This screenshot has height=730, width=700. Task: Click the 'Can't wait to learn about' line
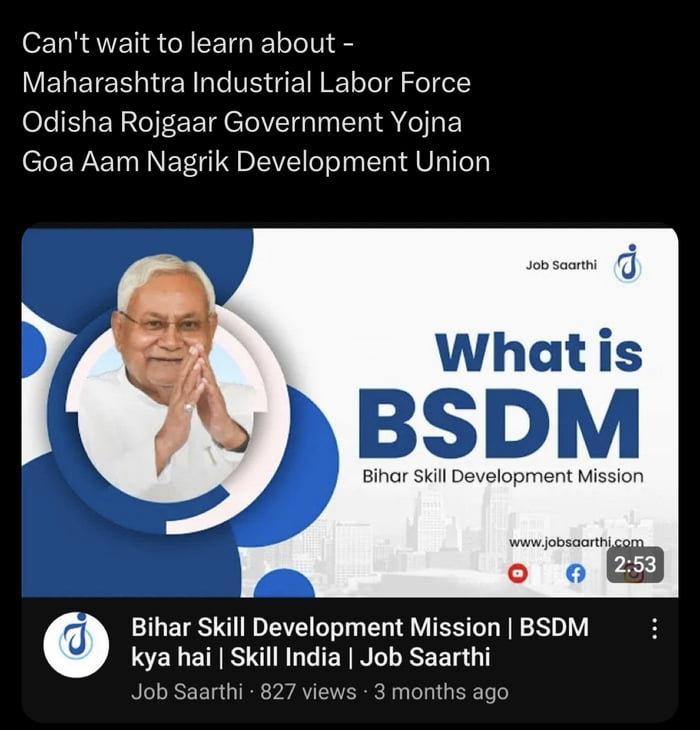pyautogui.click(x=188, y=43)
